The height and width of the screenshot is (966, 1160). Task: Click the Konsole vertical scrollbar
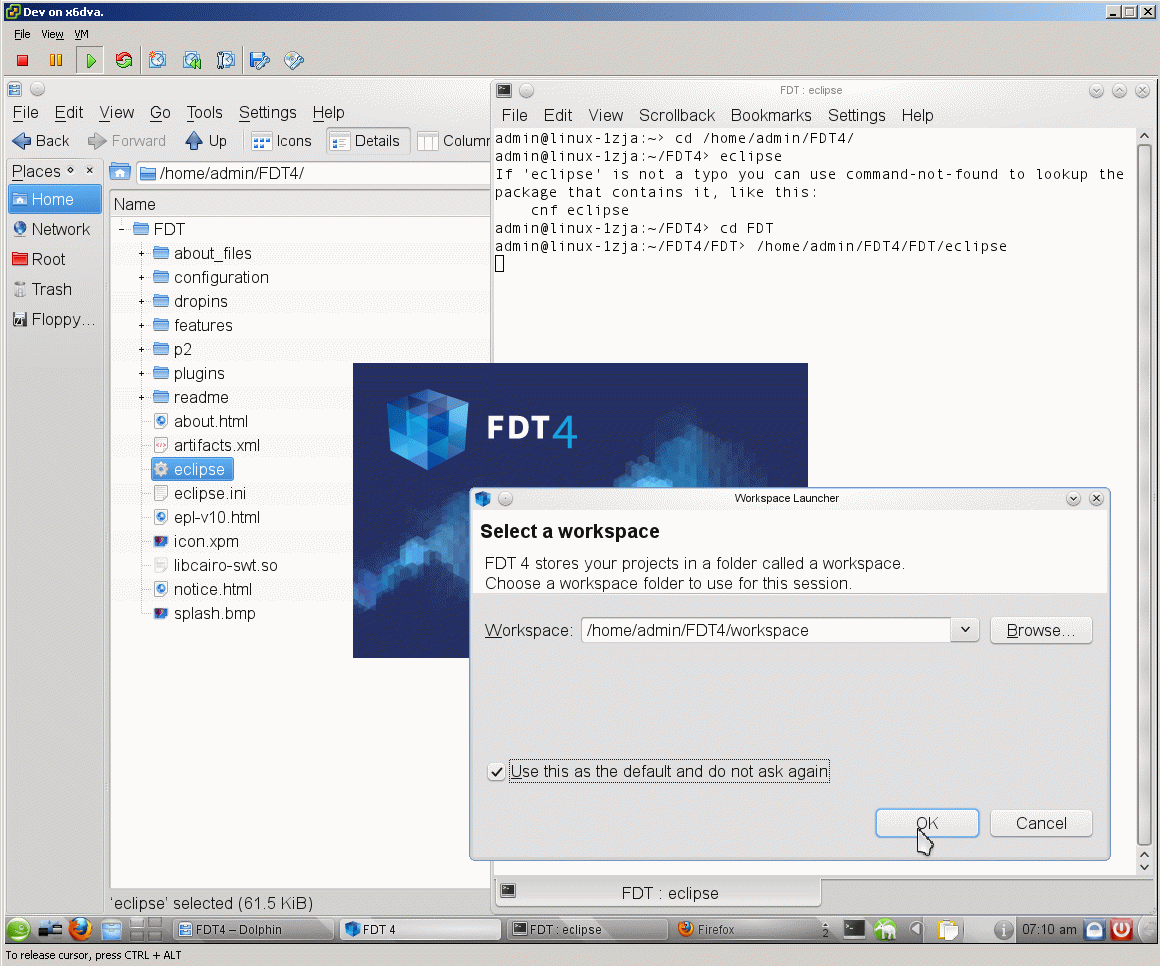1144,492
